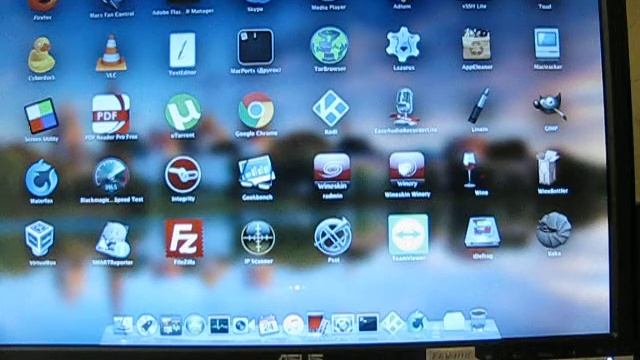Image resolution: width=640 pixels, height=360 pixels.
Task: Open the Trash in the Dock
Action: click(x=478, y=320)
